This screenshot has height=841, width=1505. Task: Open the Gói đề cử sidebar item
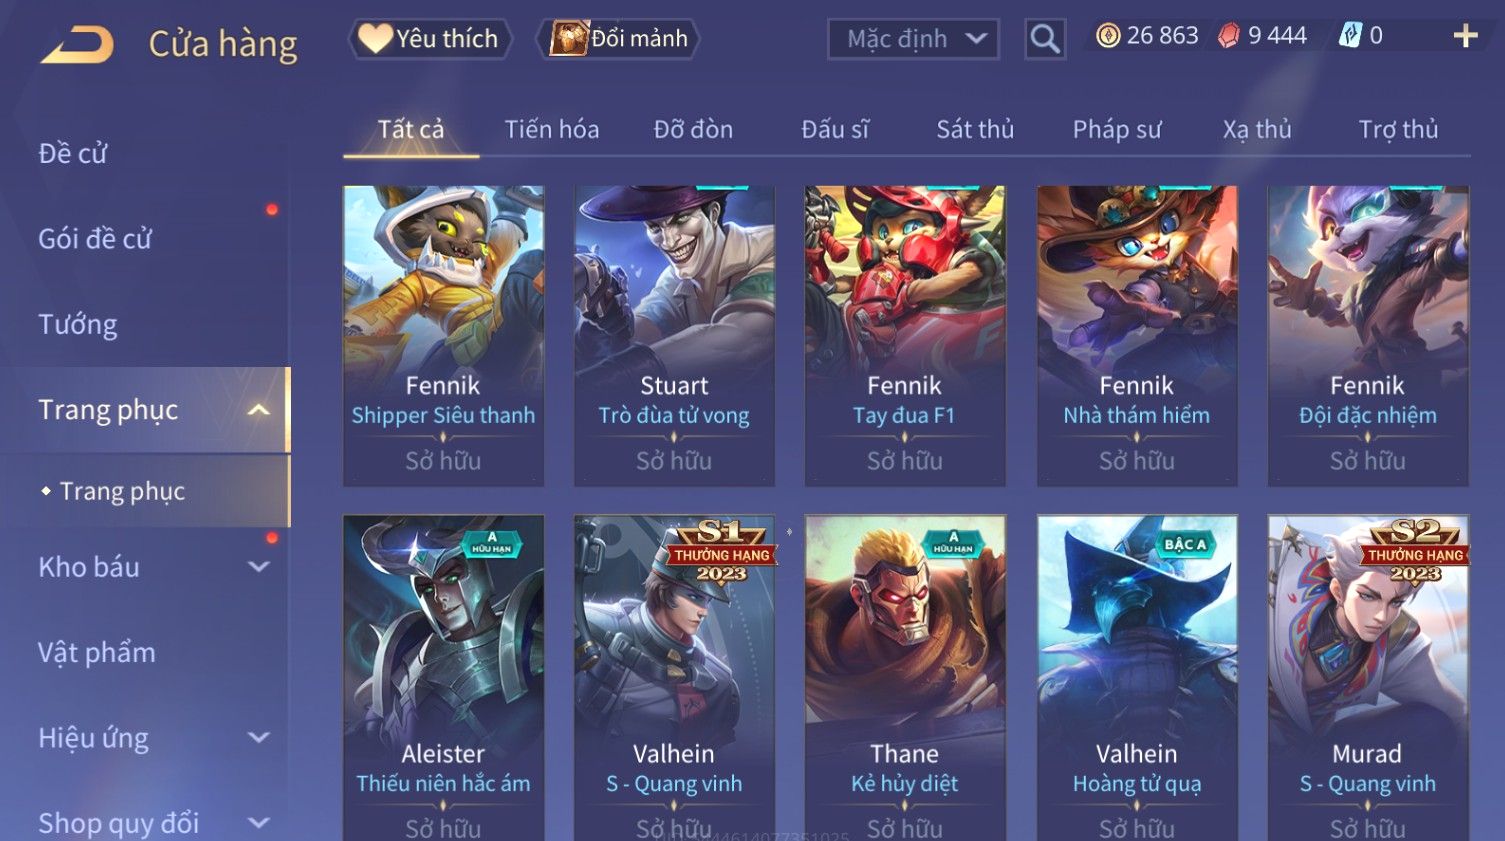click(x=95, y=239)
